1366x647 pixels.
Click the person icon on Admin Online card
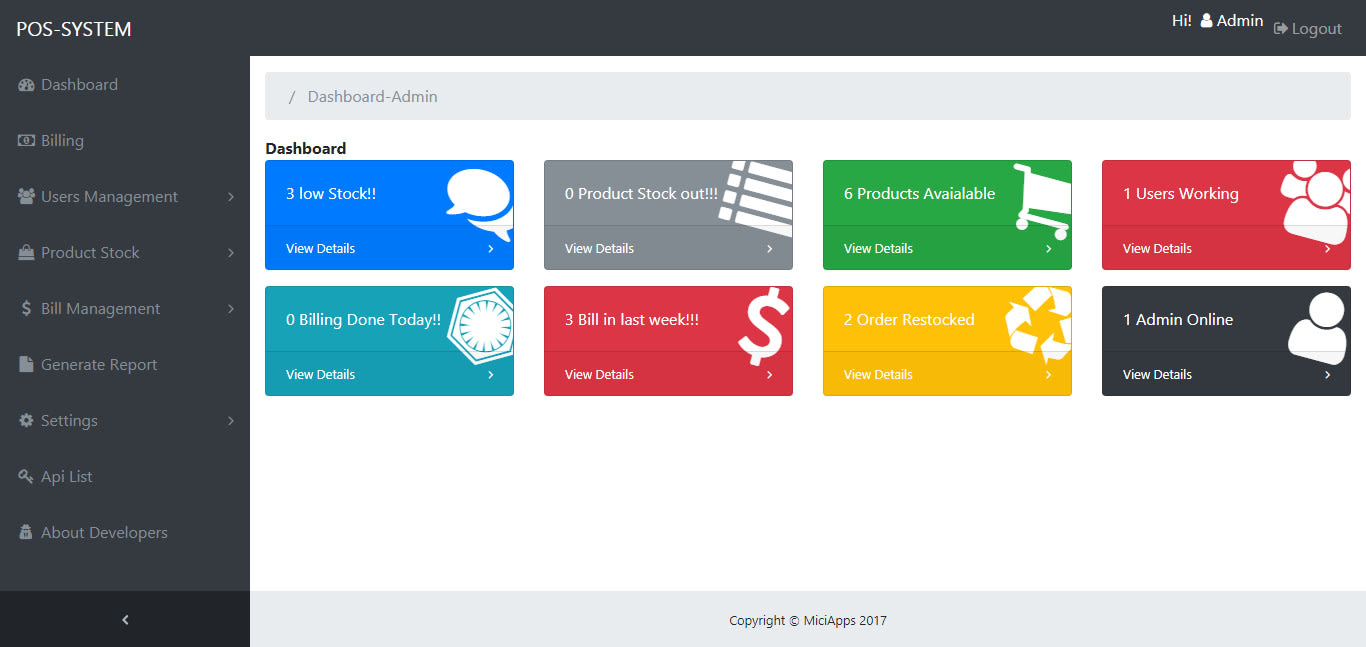1318,327
